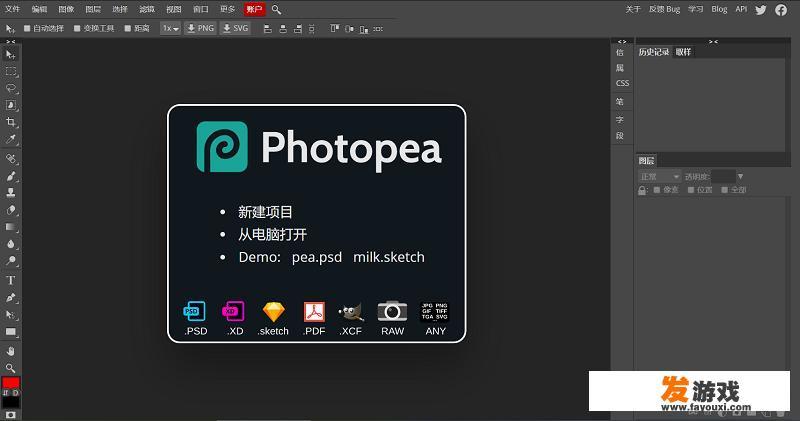This screenshot has height=421, width=800.
Task: Open the 滤镜 menu
Action: [147, 9]
